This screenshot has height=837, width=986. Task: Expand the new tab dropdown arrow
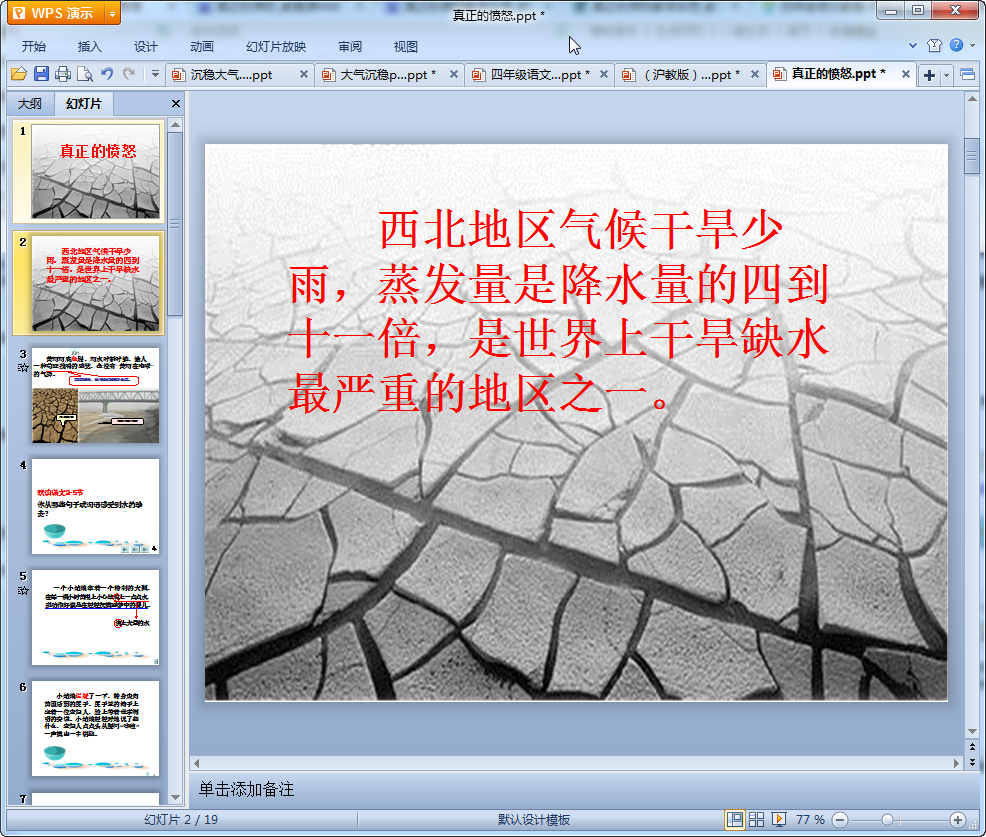tap(946, 75)
